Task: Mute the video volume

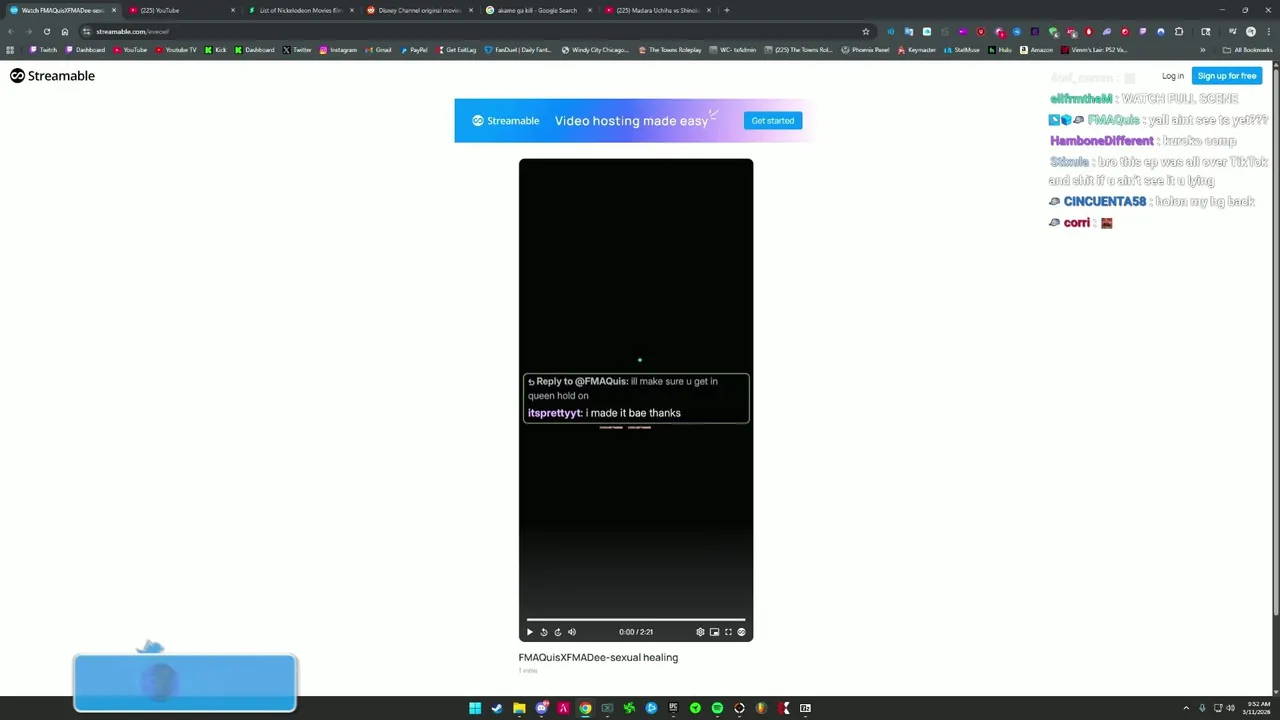Action: click(x=572, y=632)
